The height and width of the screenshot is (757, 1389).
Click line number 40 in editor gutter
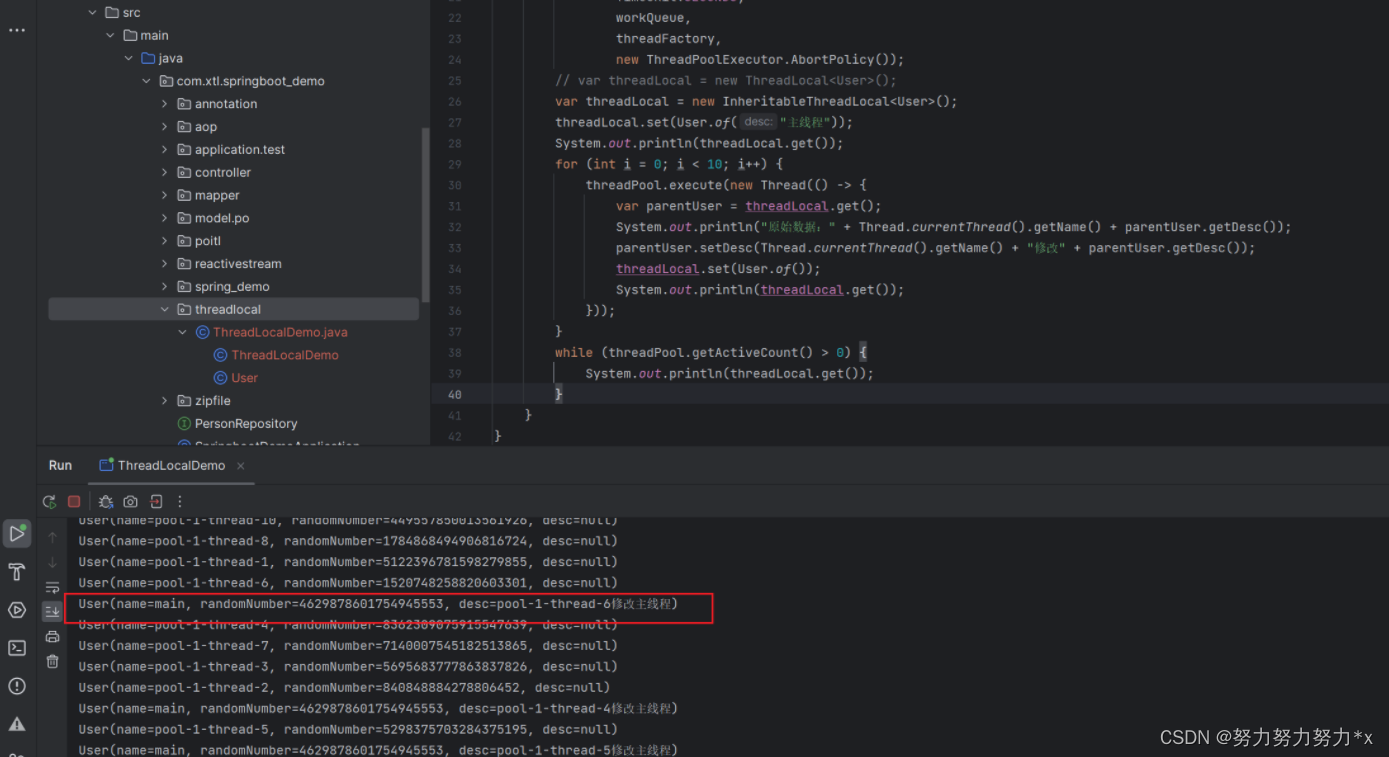[x=455, y=395]
